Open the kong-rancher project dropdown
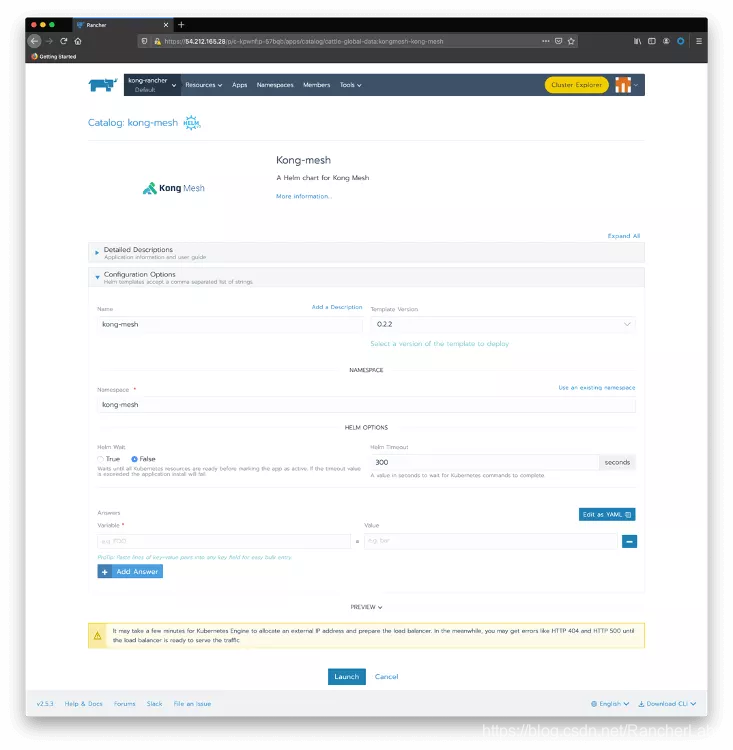This screenshot has width=733, height=750. pos(152,85)
